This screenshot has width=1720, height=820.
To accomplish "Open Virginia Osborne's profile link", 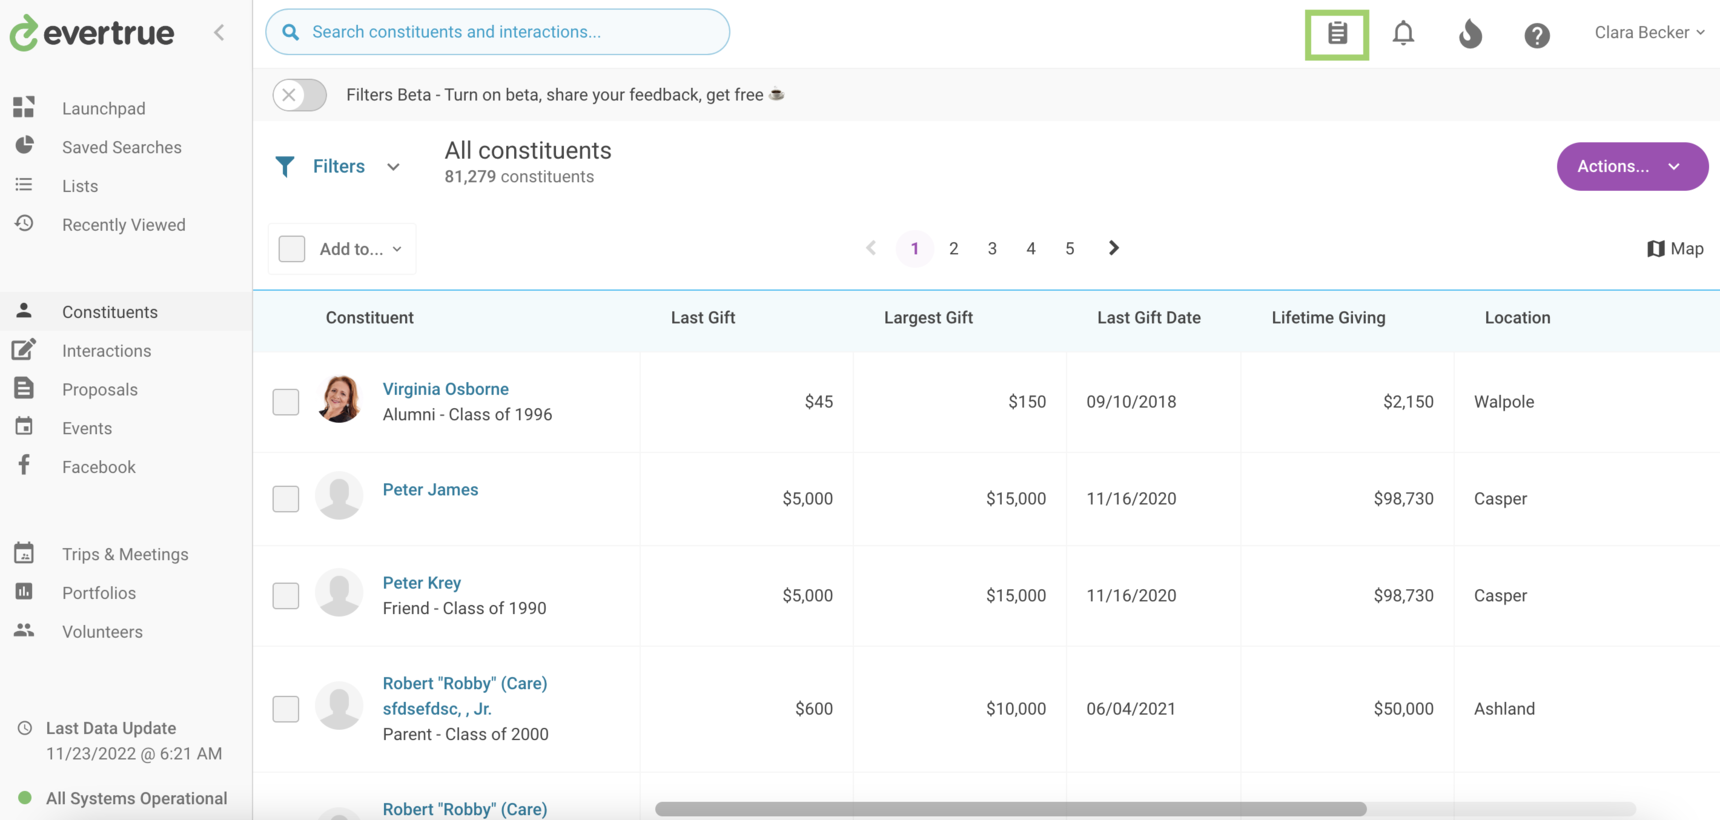I will pyautogui.click(x=445, y=389).
